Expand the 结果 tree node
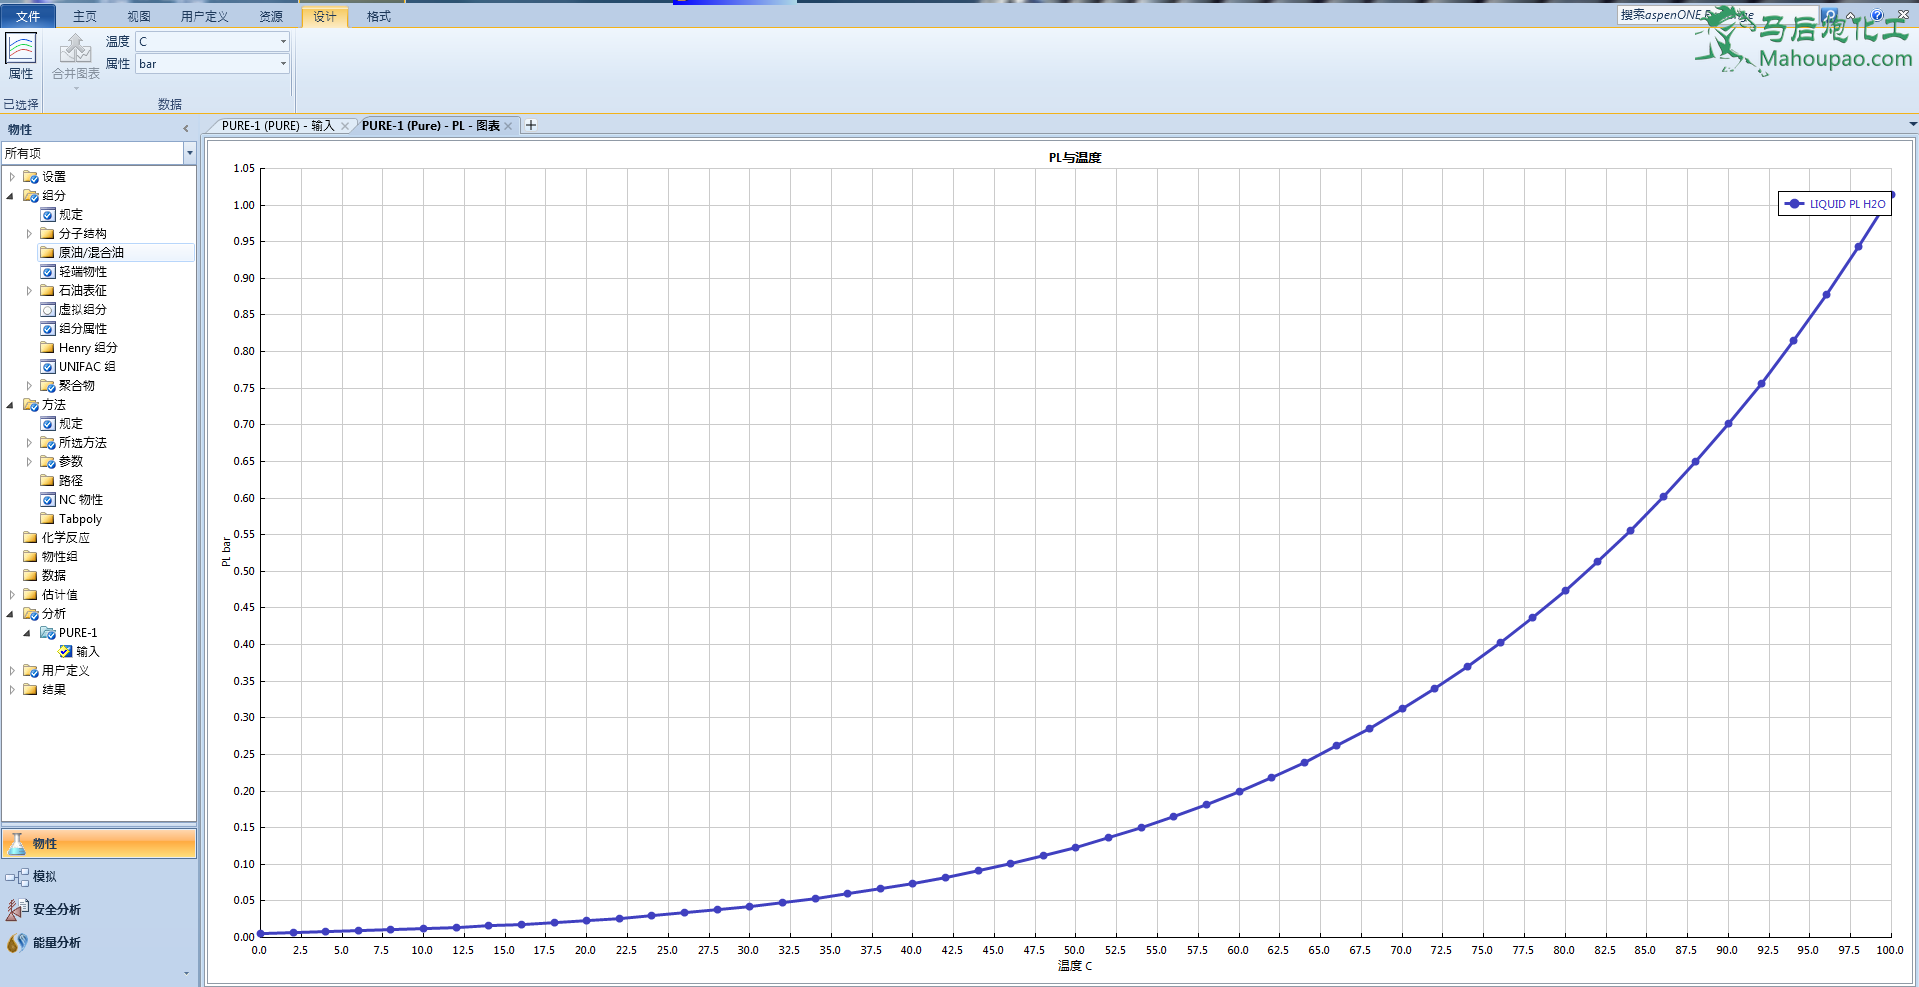Viewport: 1919px width, 987px height. [x=12, y=690]
